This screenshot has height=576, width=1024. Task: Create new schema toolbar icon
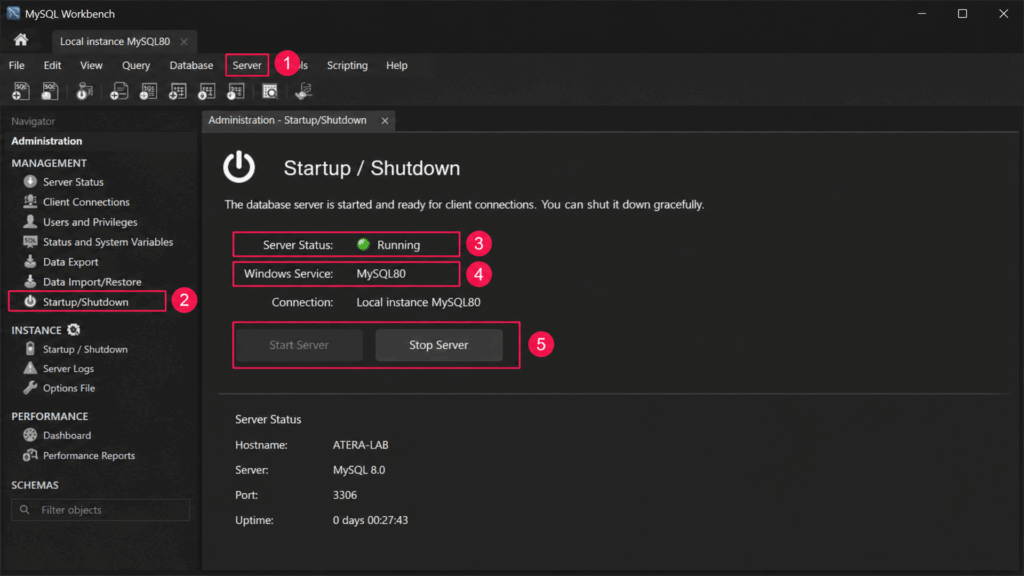[119, 91]
